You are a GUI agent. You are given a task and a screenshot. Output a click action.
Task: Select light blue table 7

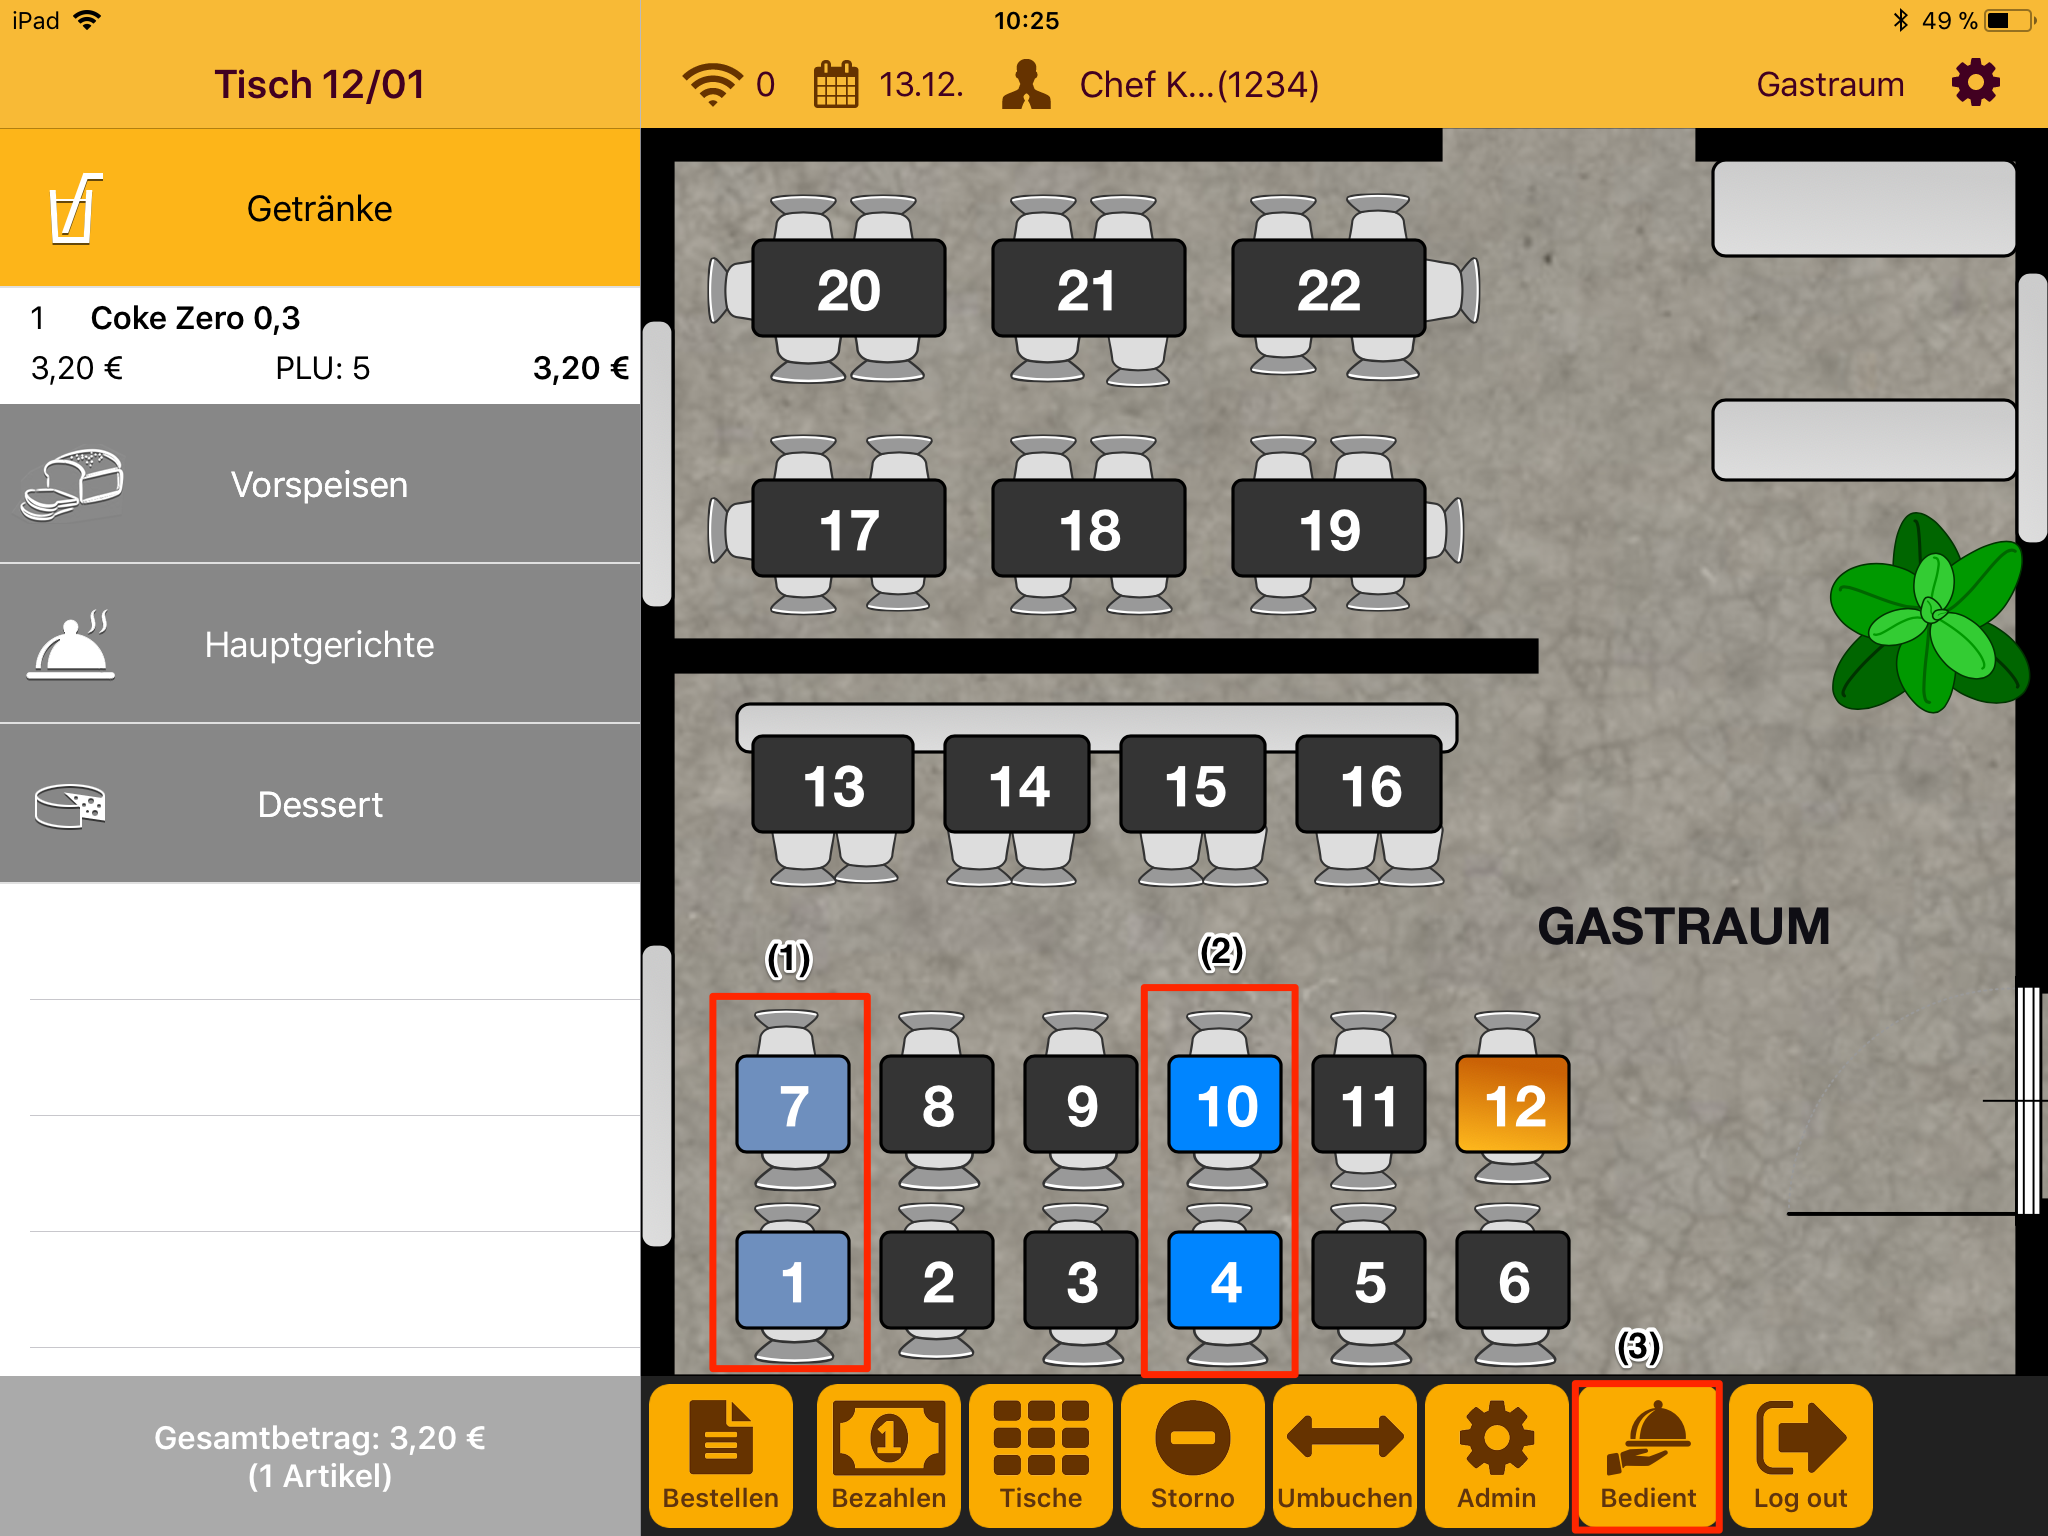point(793,1105)
